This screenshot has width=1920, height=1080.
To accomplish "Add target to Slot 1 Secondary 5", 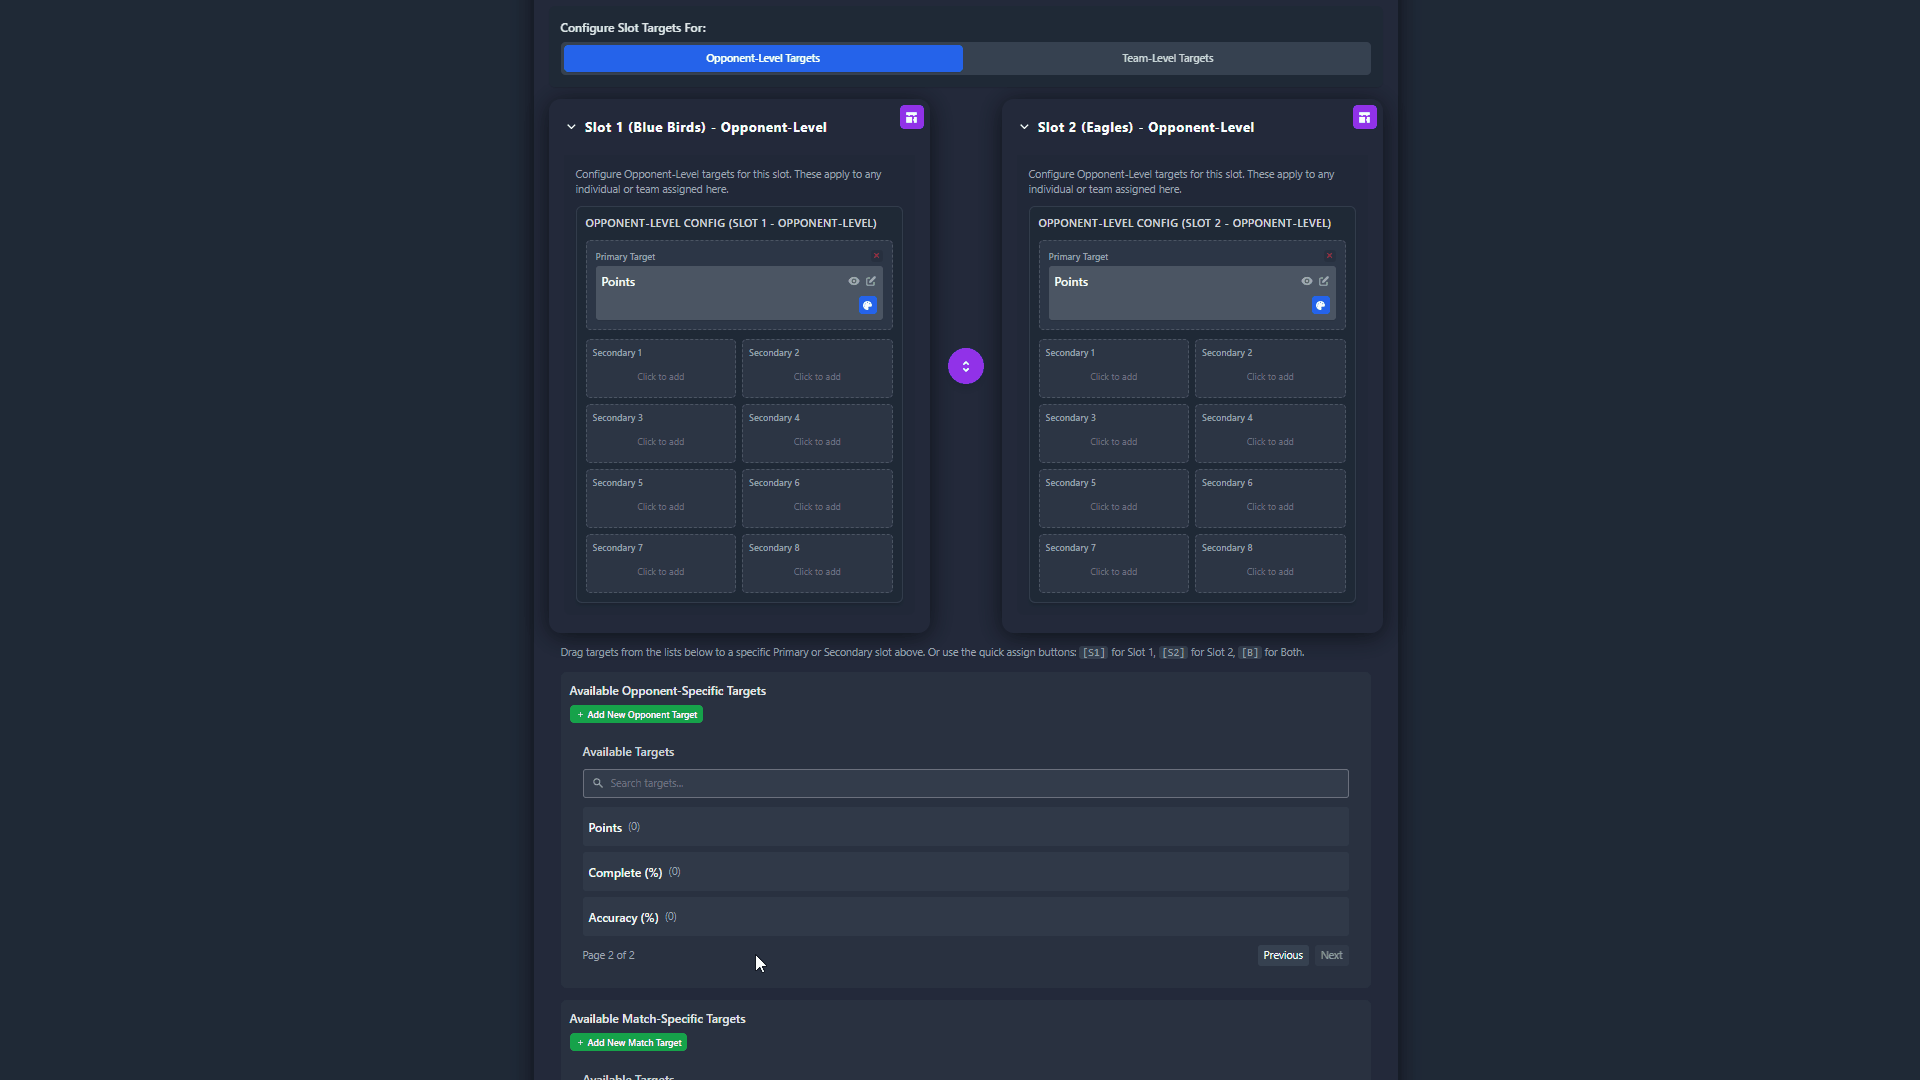I will coord(661,499).
